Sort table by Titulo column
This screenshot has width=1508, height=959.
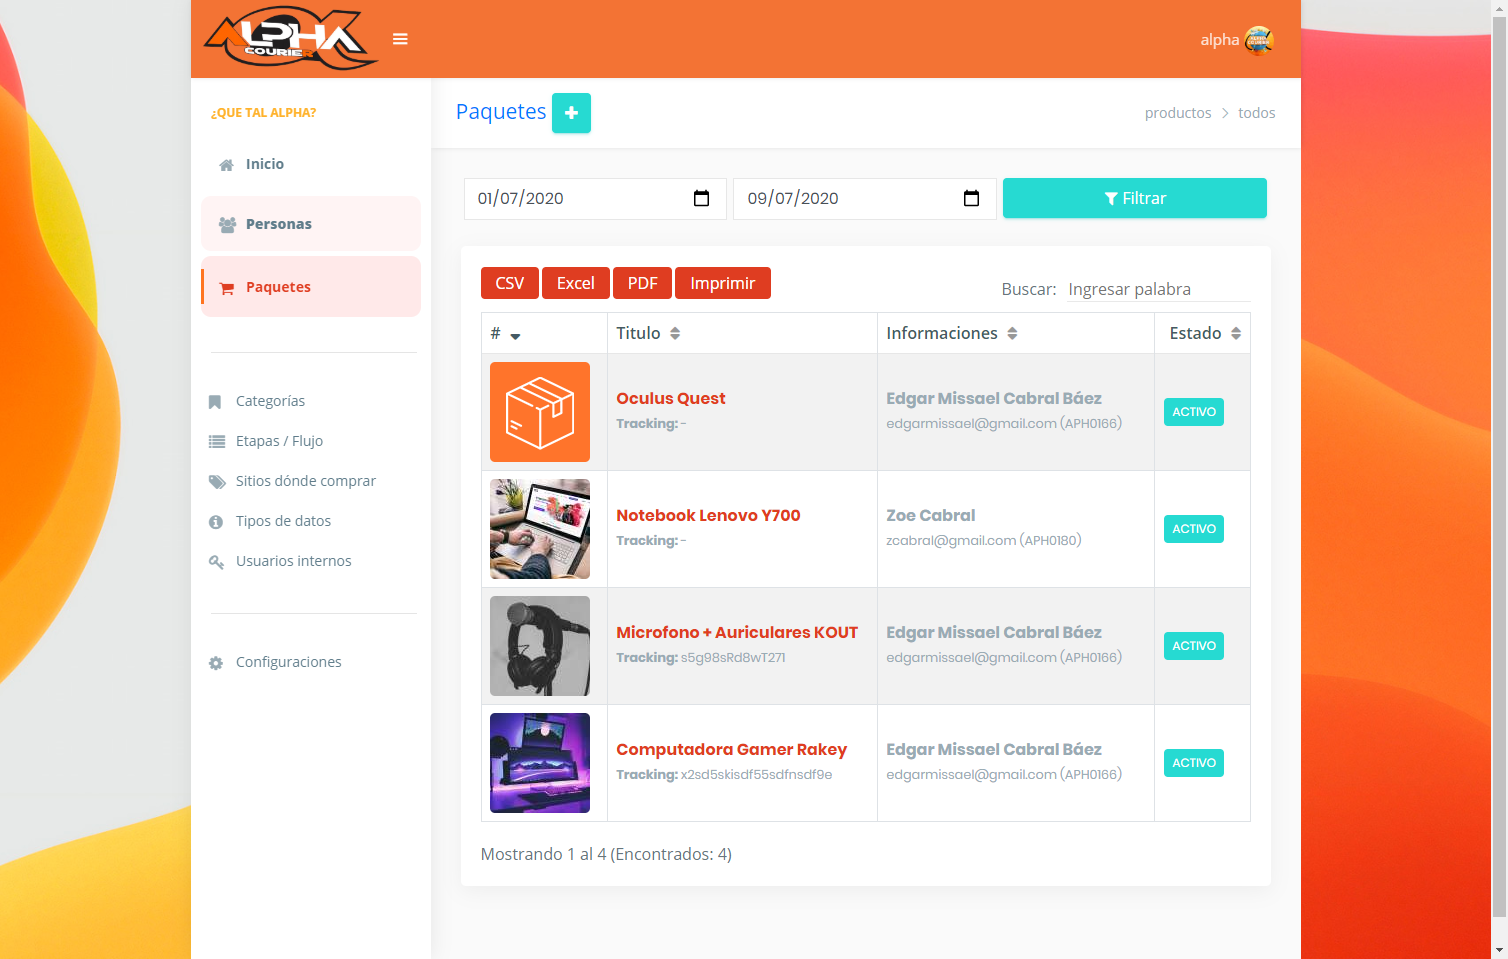(x=675, y=333)
